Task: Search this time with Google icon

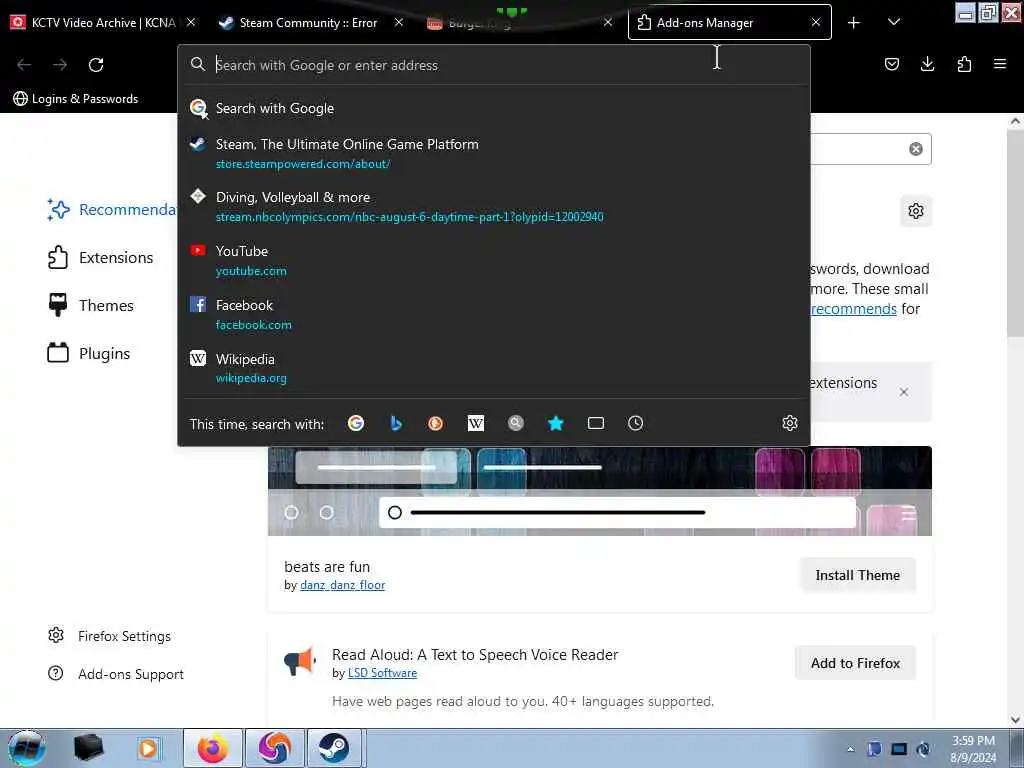Action: coord(356,423)
